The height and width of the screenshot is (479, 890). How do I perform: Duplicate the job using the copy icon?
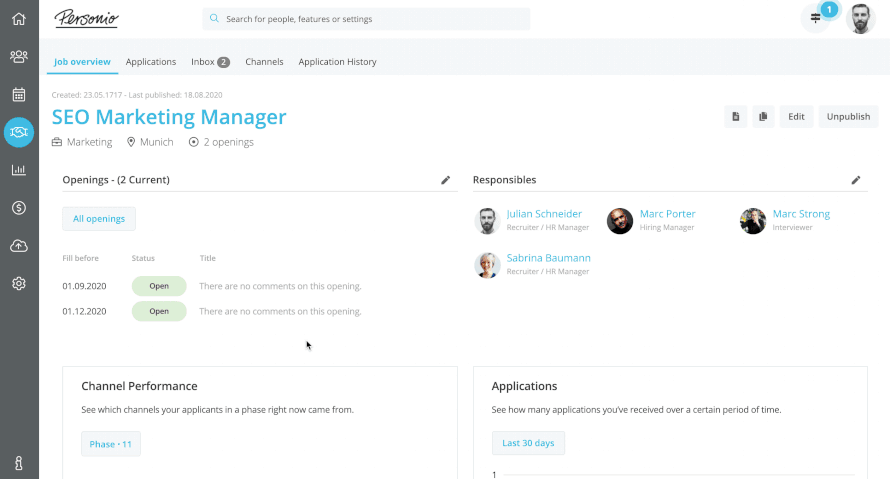763,117
